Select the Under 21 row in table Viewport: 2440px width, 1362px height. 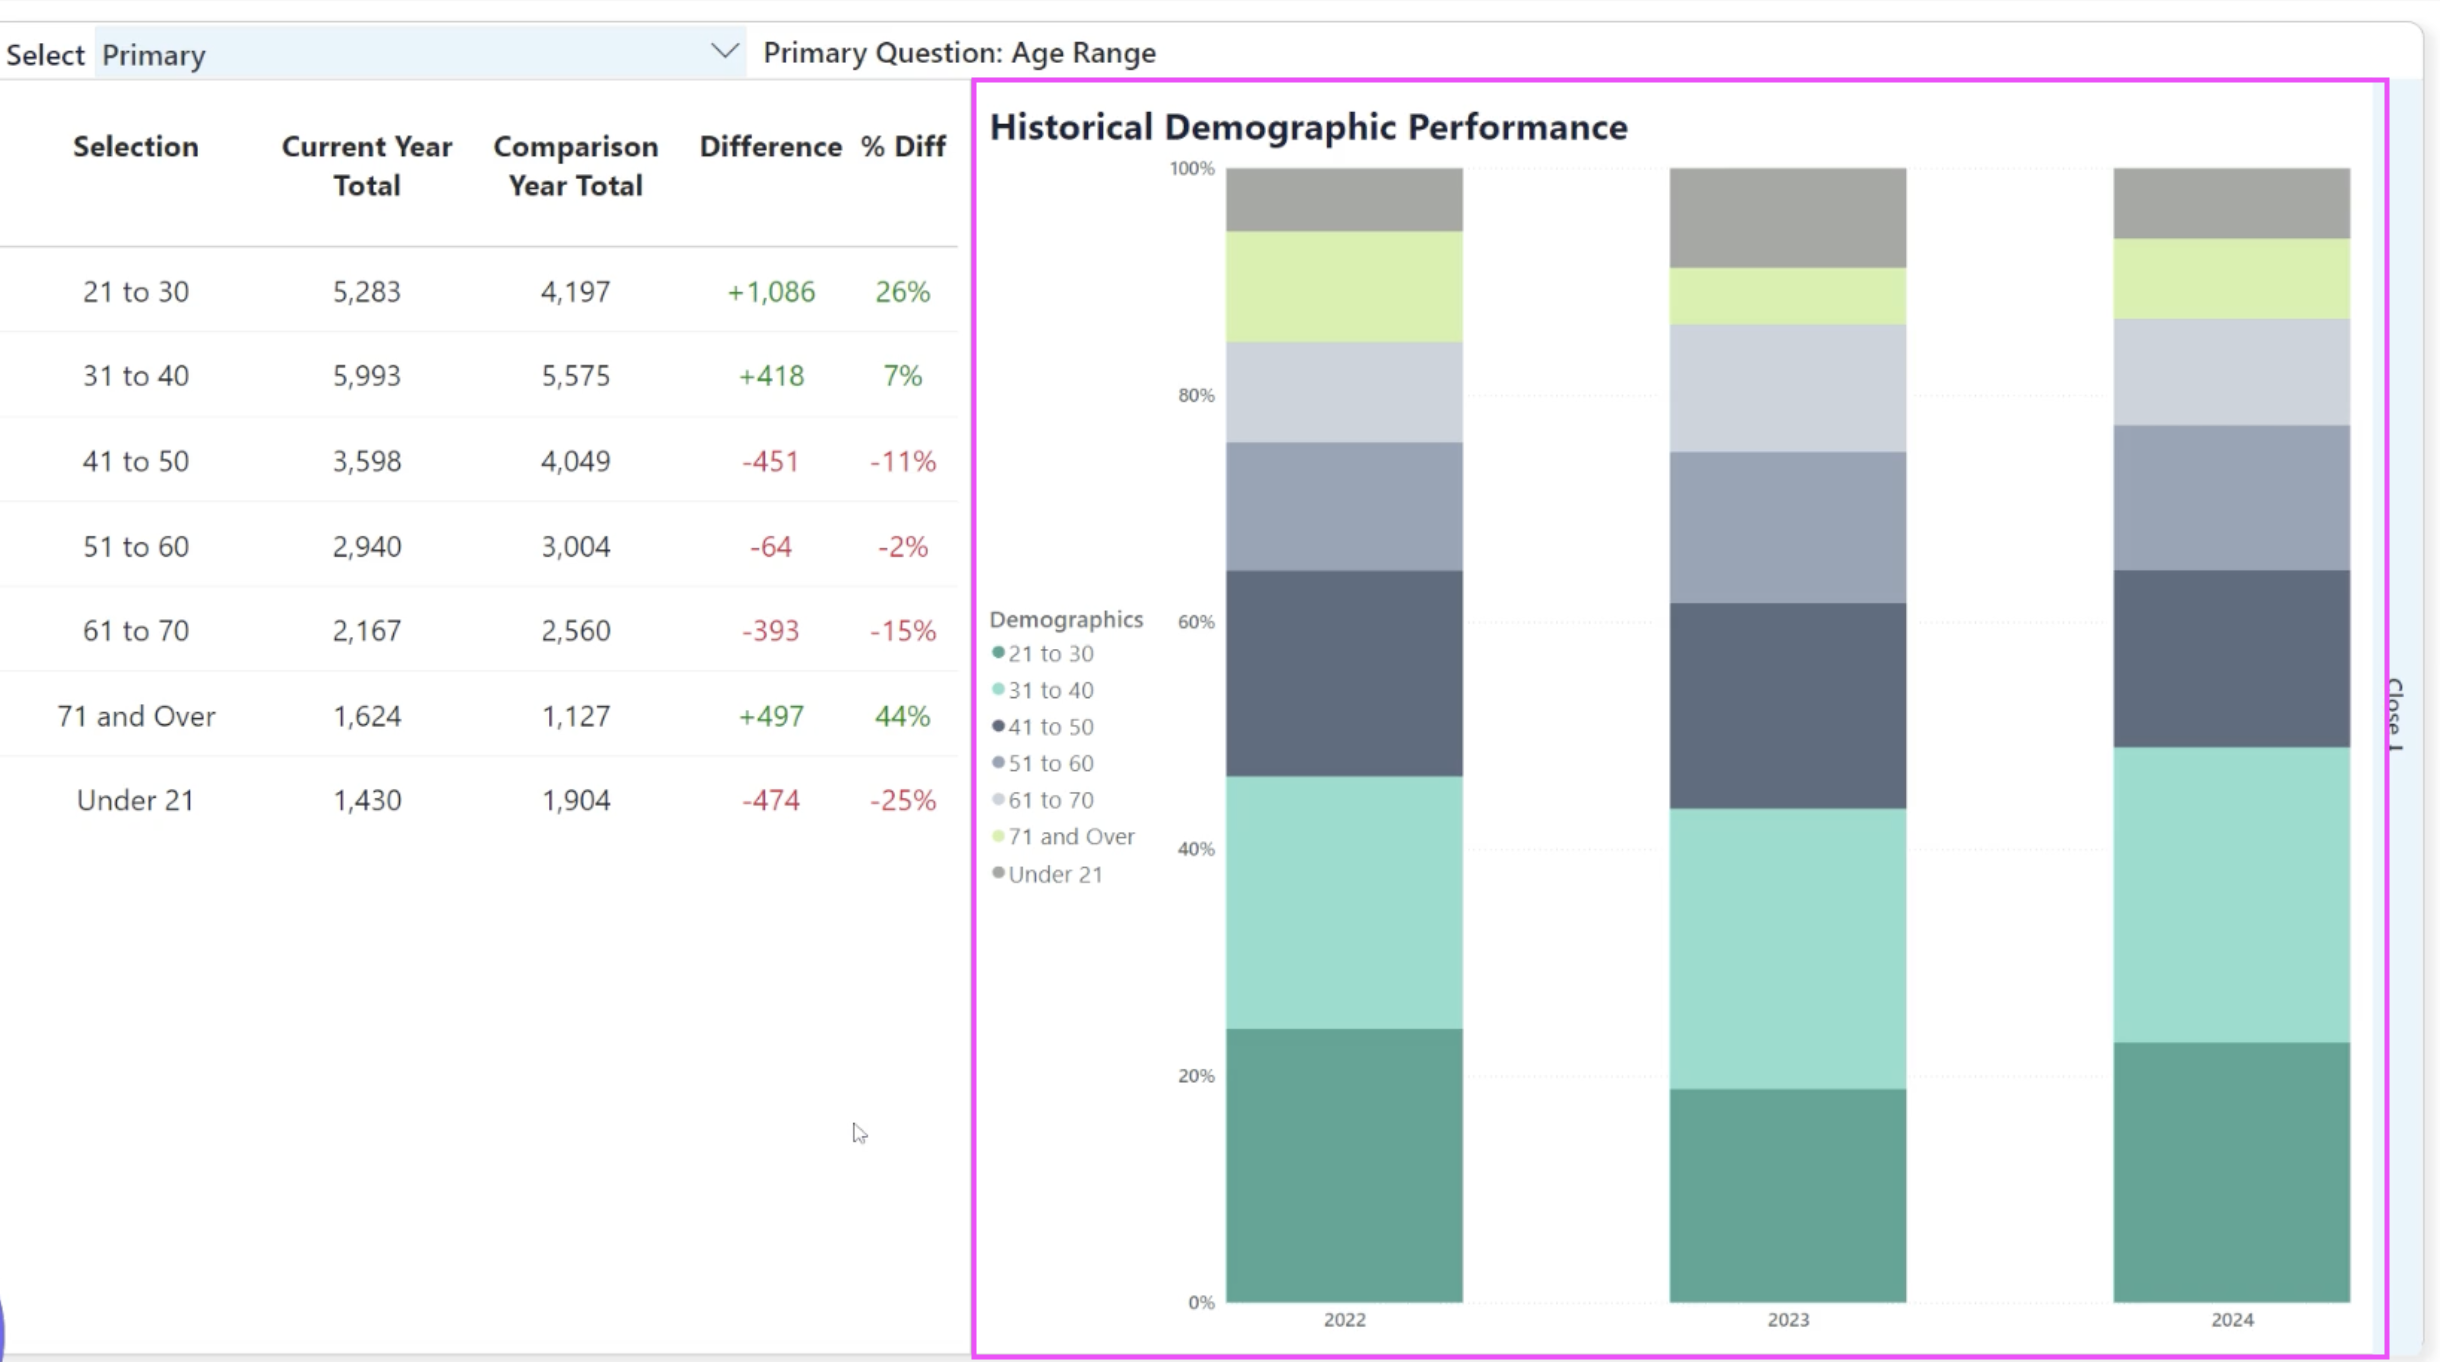point(136,800)
